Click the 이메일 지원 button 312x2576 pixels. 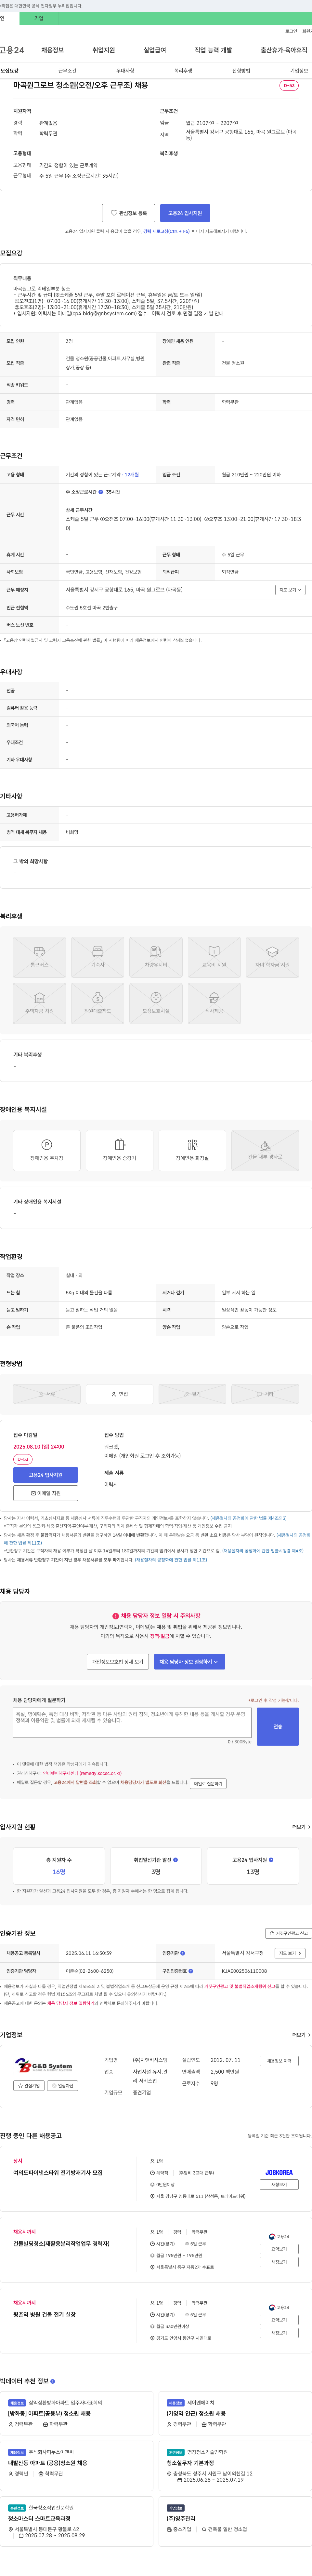(x=45, y=1493)
